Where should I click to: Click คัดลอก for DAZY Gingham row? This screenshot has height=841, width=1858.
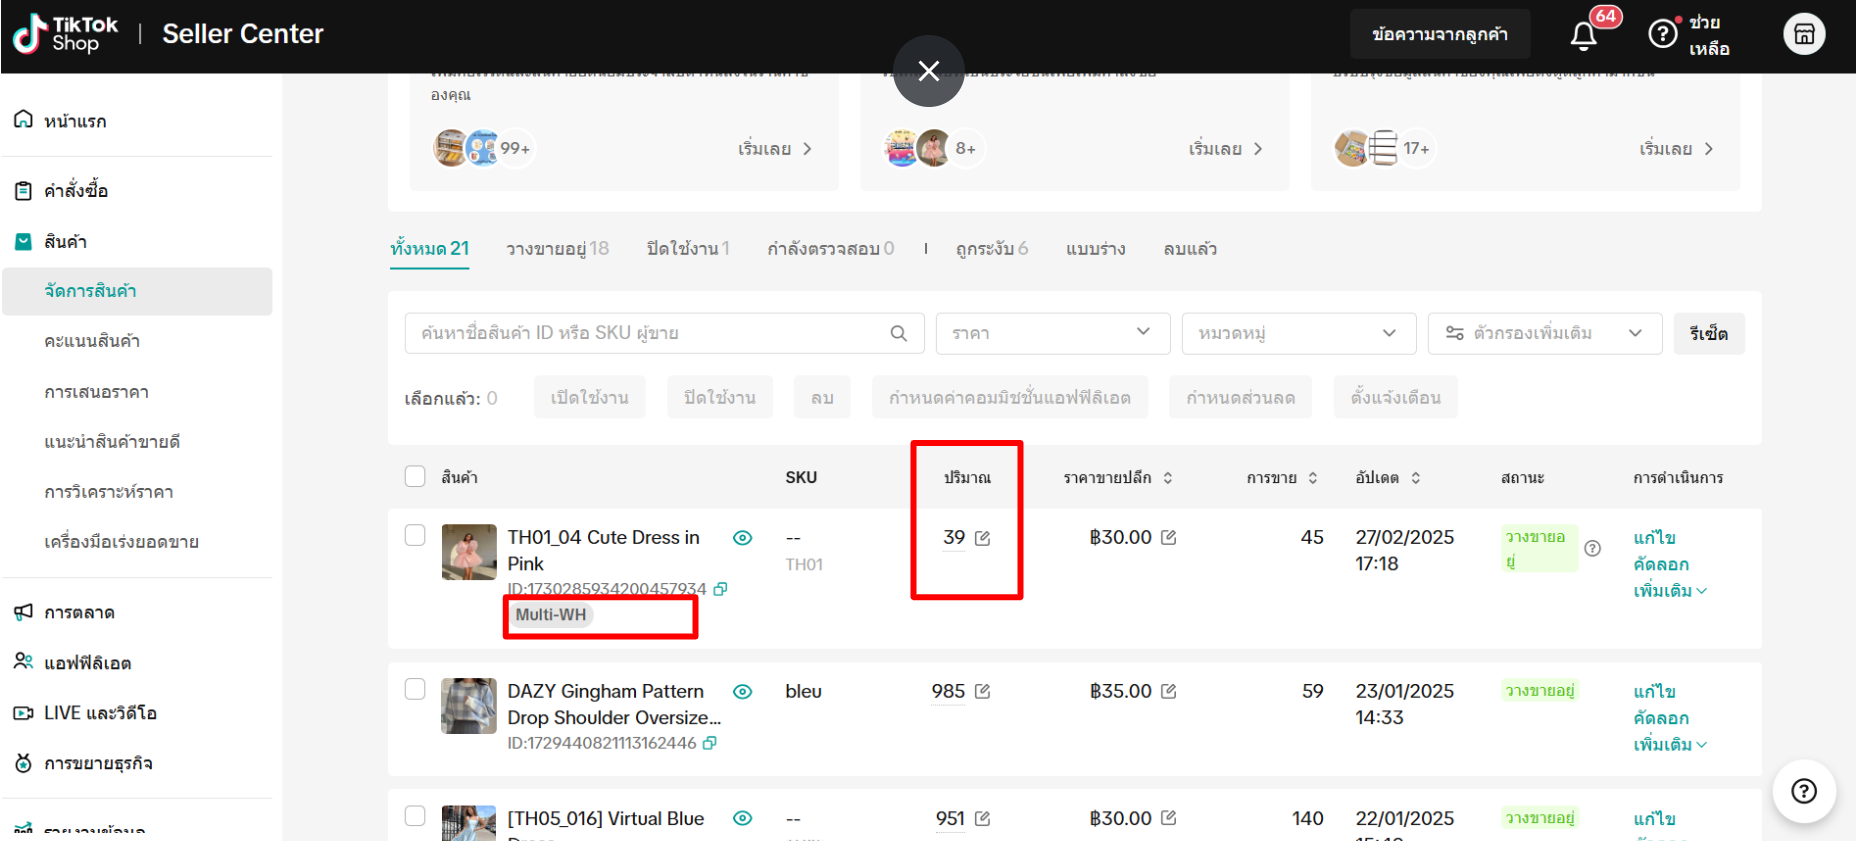click(x=1661, y=718)
